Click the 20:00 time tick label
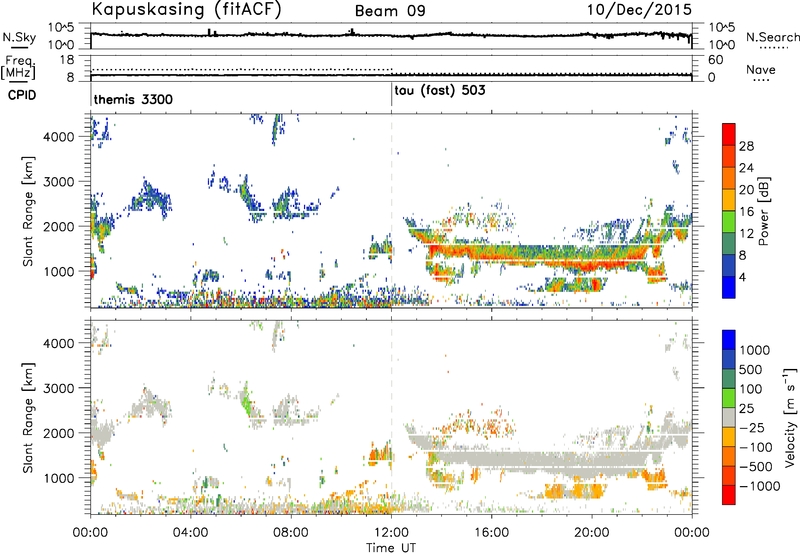The width and height of the screenshot is (800, 554). tap(591, 533)
